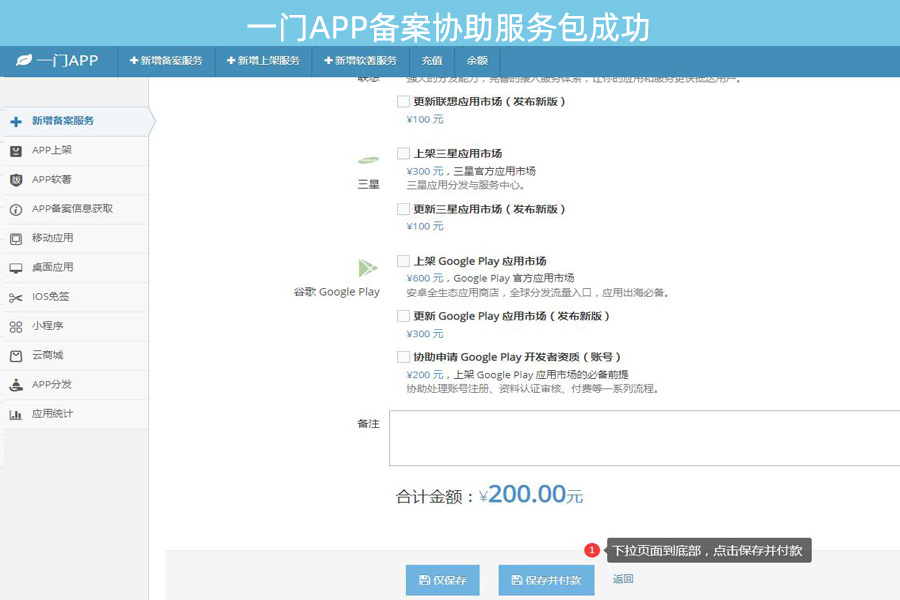Image resolution: width=900 pixels, height=600 pixels.
Task: Click the disk icon on 保存并付款 button
Action: click(x=517, y=580)
